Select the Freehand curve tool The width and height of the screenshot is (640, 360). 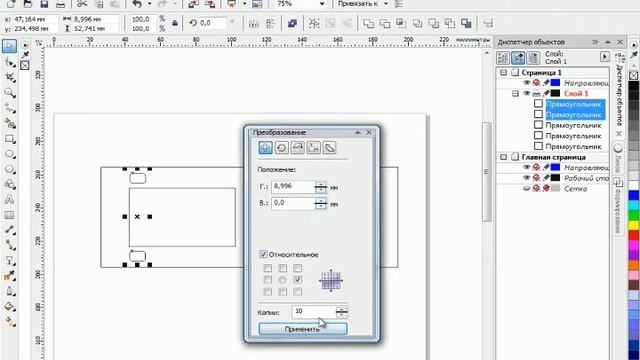coord(9,108)
